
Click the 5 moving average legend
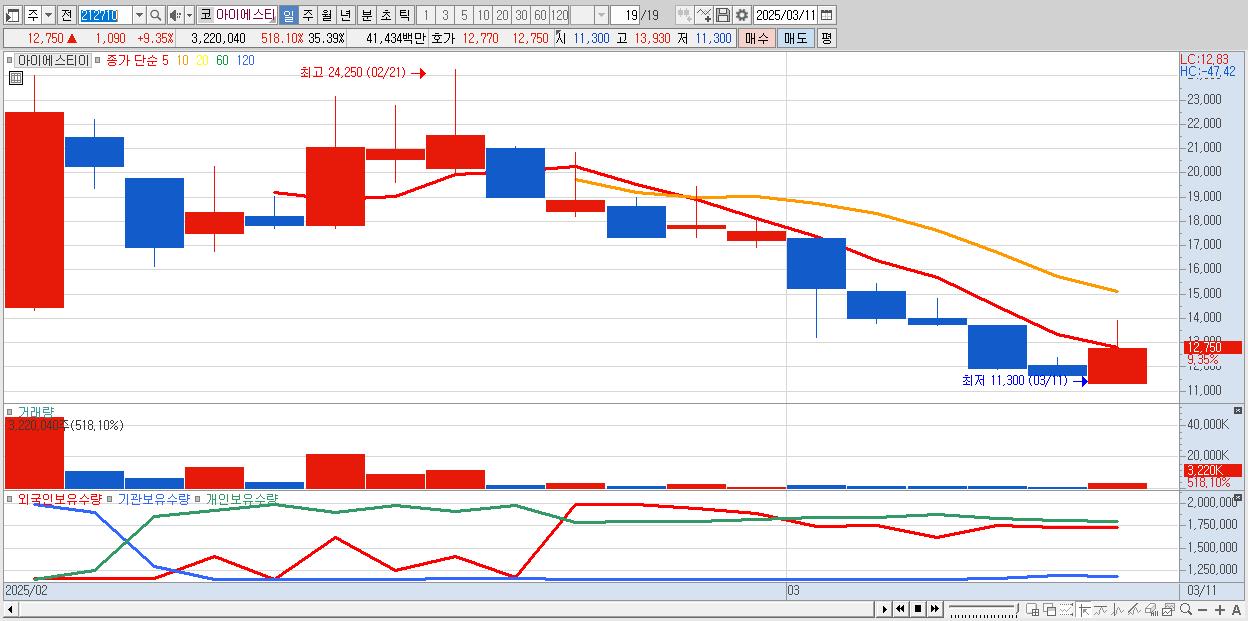(x=165, y=60)
